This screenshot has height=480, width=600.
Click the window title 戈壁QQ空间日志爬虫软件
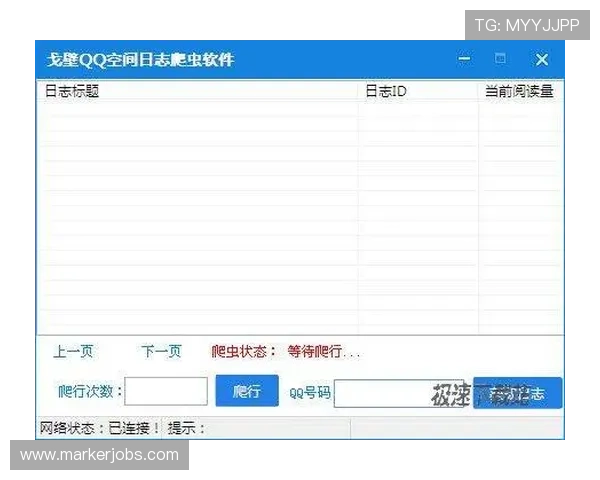tap(140, 60)
